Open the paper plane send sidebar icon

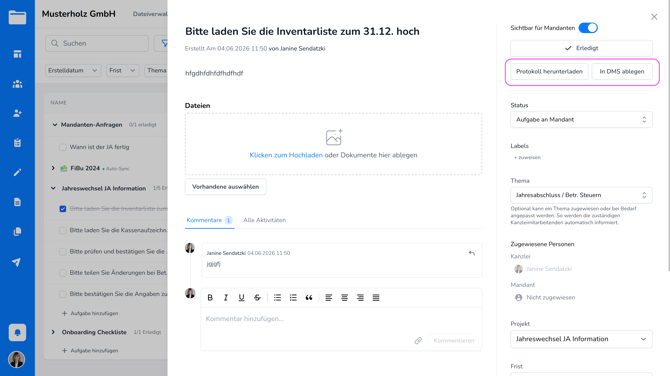click(x=17, y=262)
